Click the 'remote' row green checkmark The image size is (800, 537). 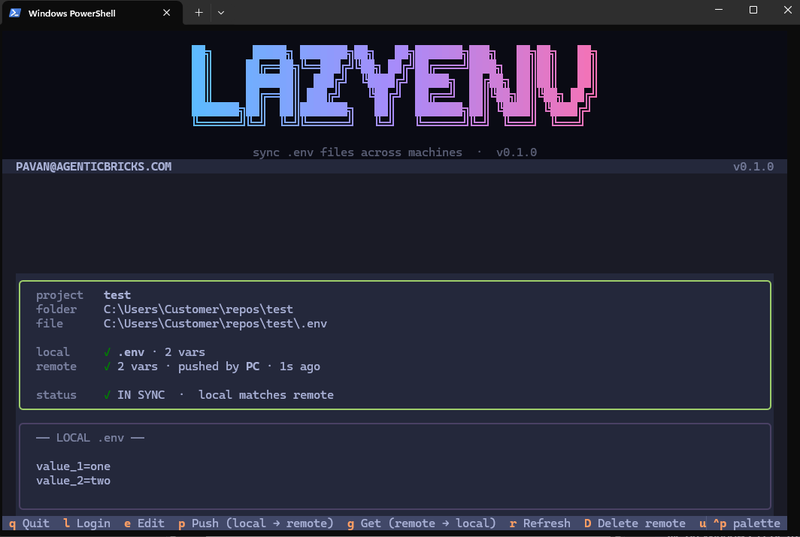[x=107, y=367]
